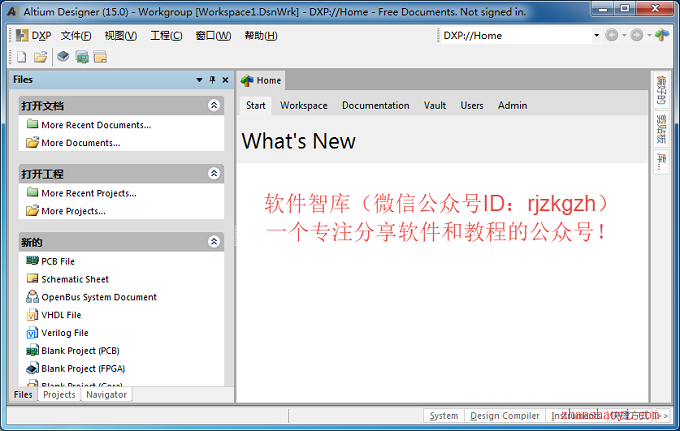Screen dimensions: 680x431
Task: Open the 文件(F) menu
Action: tap(76, 36)
